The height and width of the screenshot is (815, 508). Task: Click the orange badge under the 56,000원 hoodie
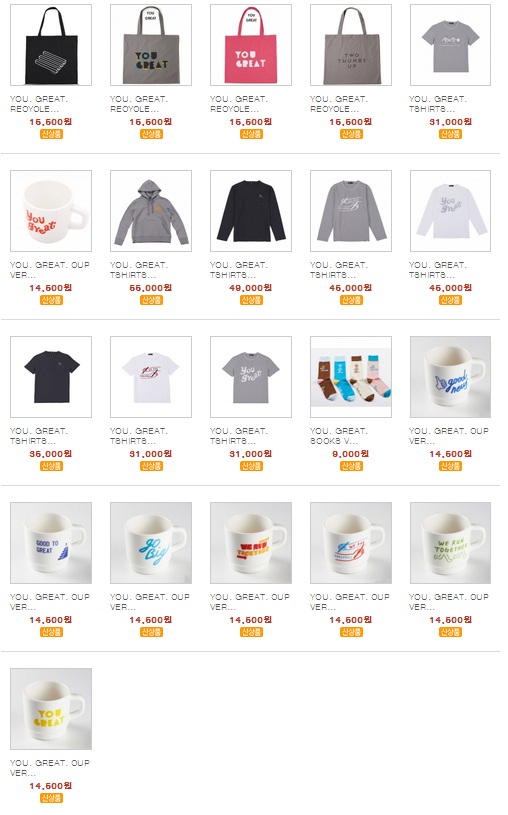pos(151,300)
